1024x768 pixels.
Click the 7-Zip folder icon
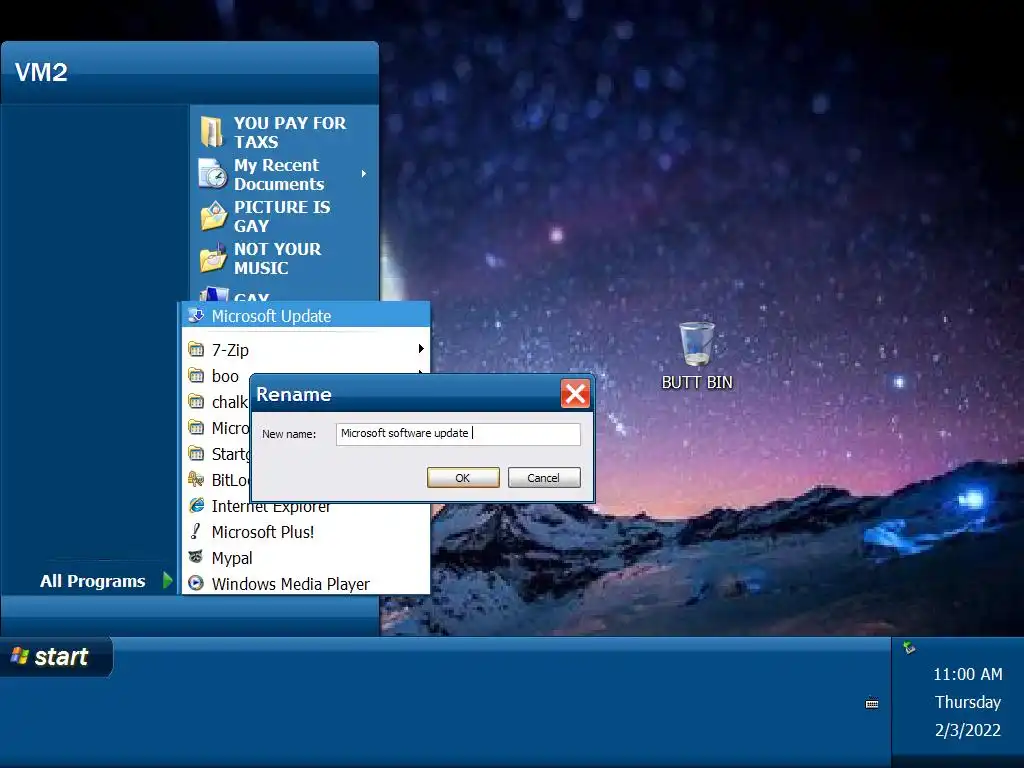coord(196,349)
